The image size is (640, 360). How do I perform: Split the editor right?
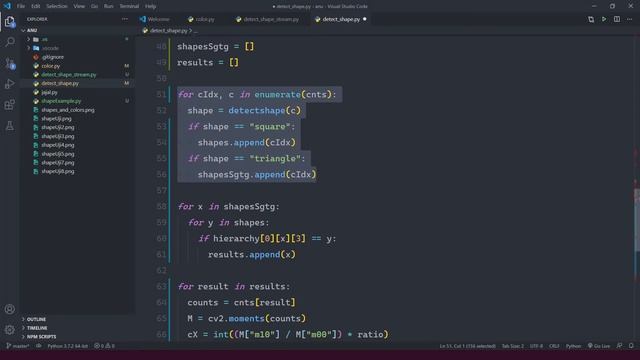617,19
